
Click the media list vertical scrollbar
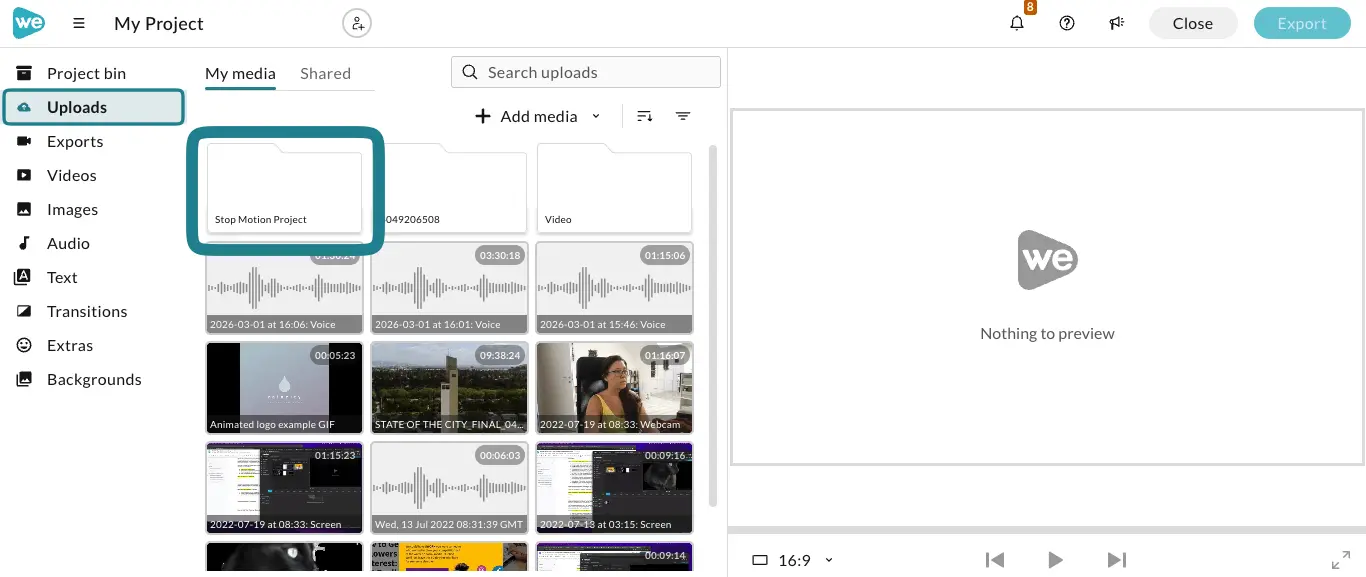[x=713, y=325]
